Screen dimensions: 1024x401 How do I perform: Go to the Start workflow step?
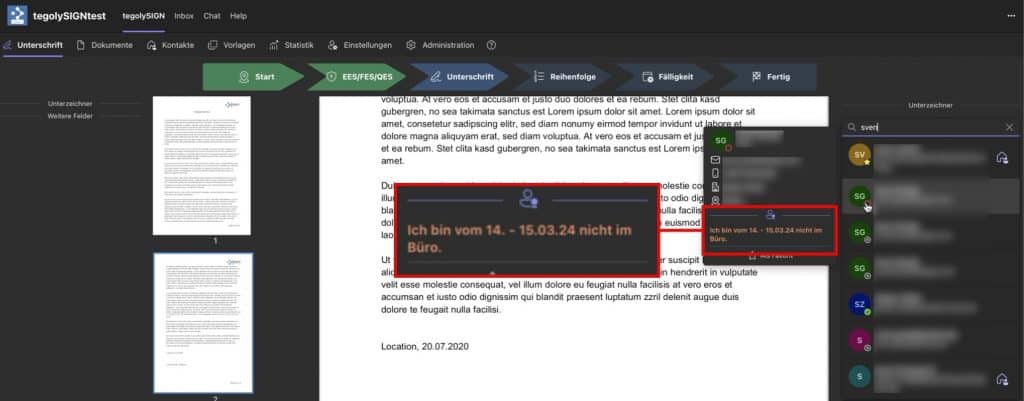252,77
